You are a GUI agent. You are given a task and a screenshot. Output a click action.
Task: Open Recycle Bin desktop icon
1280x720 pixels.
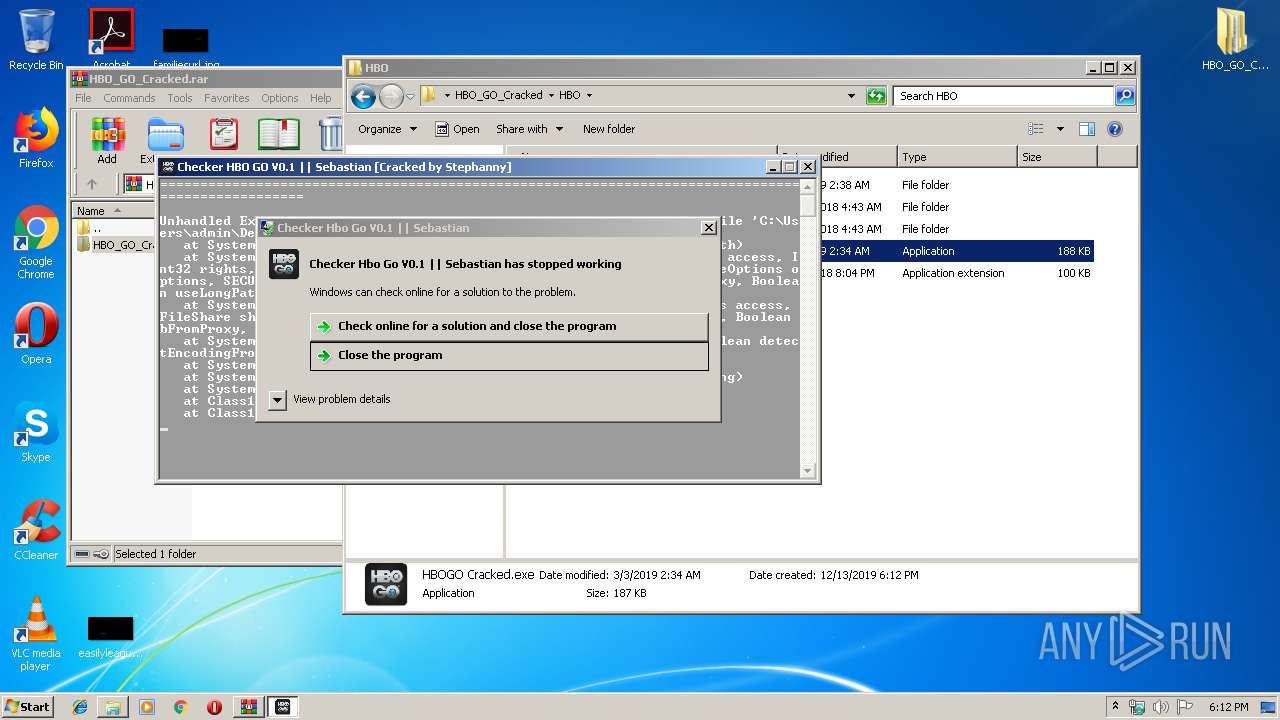point(36,40)
